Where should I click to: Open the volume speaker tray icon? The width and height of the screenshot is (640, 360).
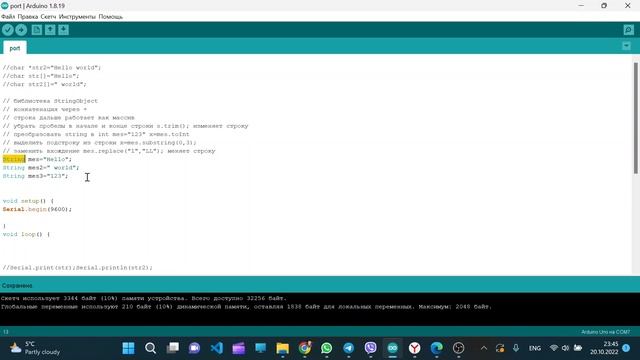[565, 348]
